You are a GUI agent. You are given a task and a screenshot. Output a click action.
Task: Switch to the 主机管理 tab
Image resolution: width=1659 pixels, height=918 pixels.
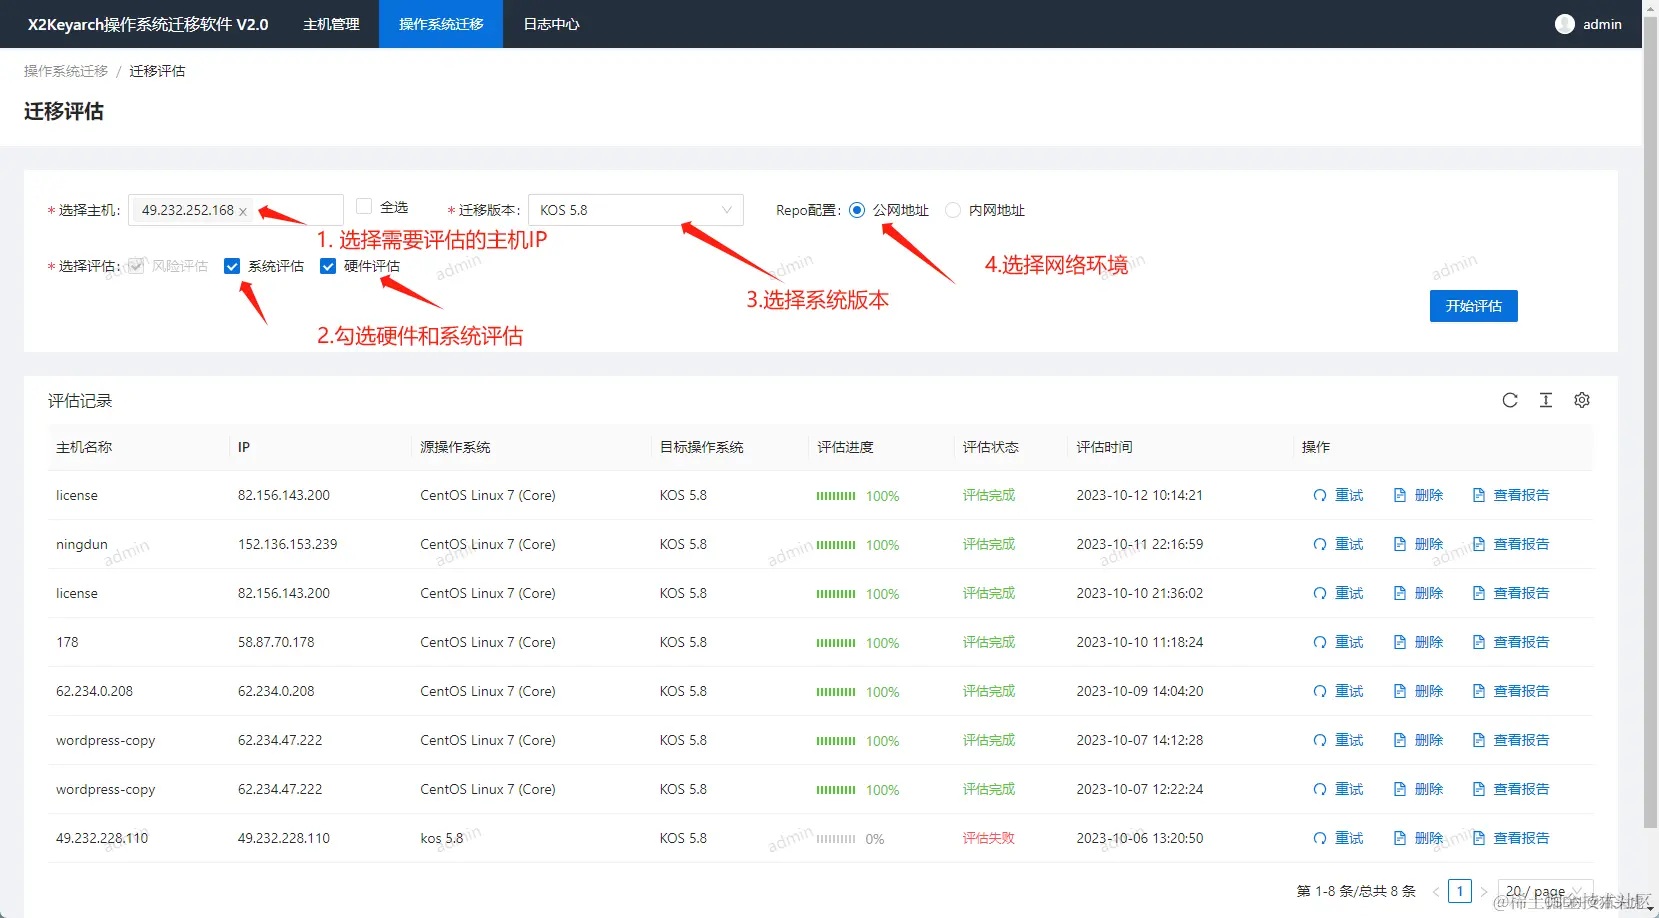tap(330, 23)
